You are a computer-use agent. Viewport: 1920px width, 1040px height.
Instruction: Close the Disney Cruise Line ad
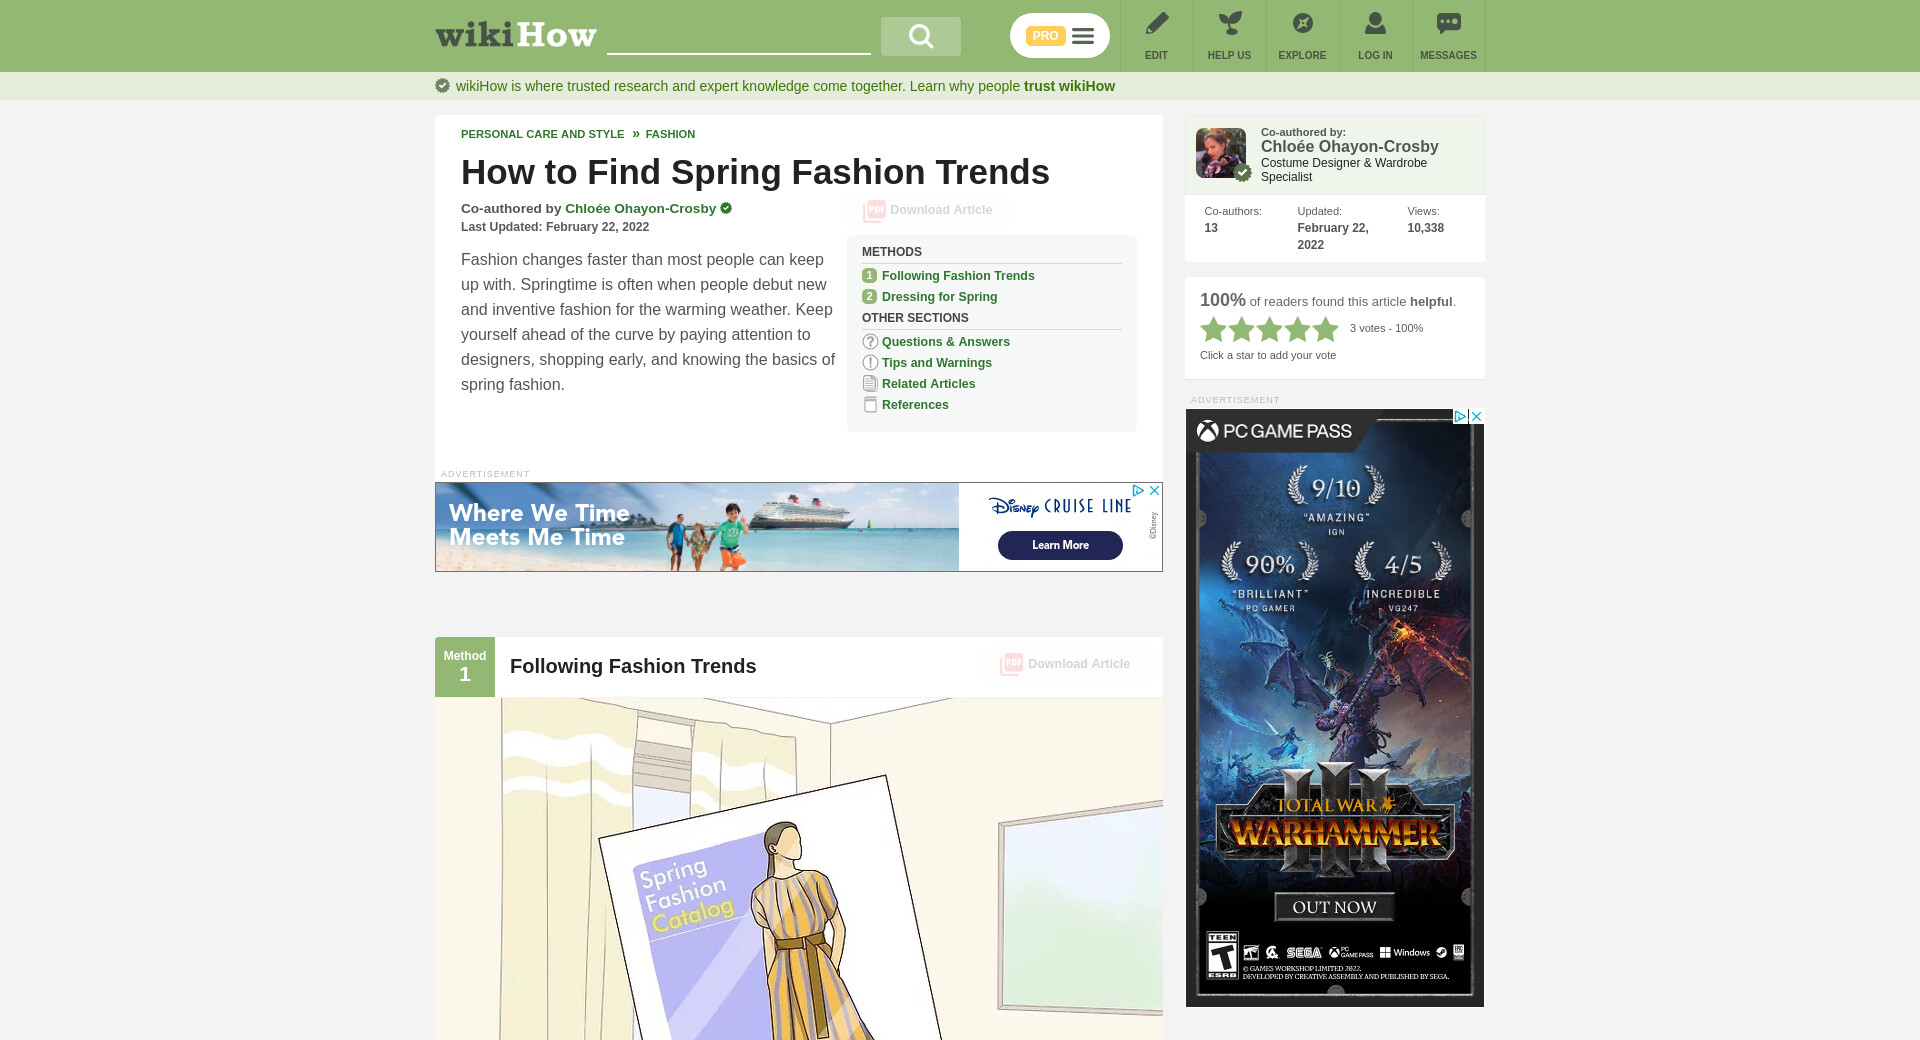1154,491
